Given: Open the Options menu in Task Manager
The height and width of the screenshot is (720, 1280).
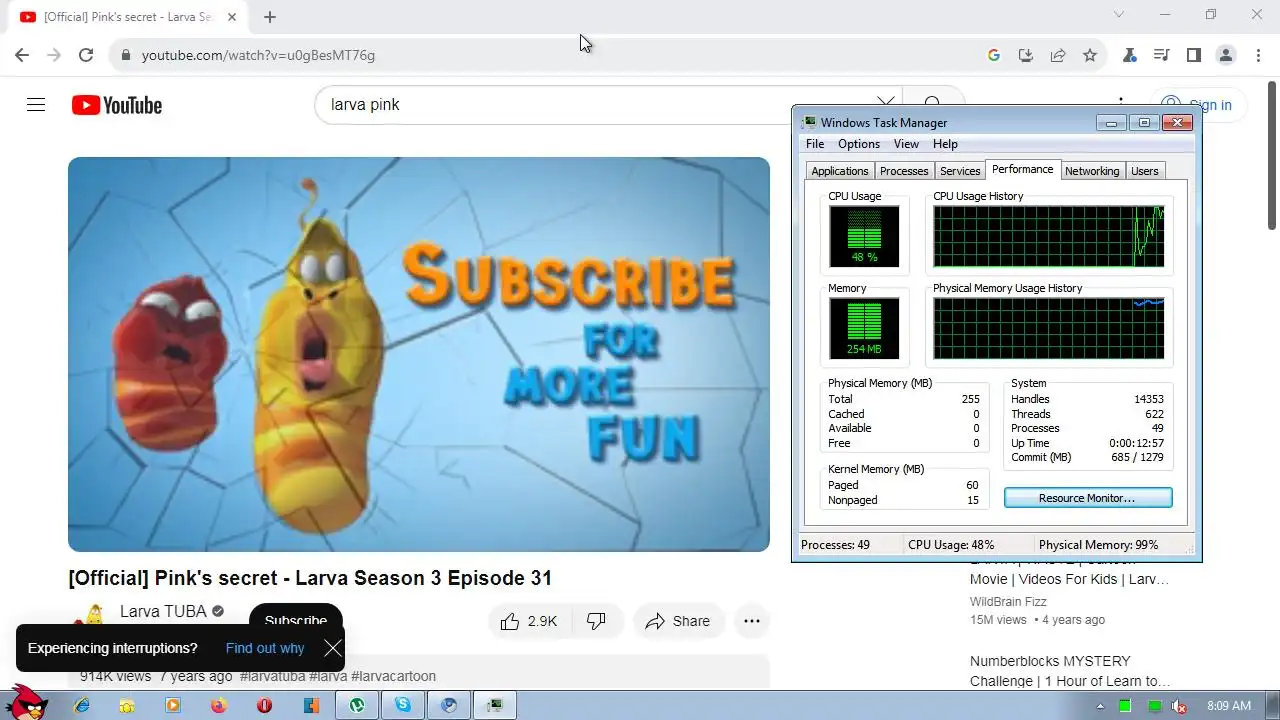Looking at the screenshot, I should 859,144.
